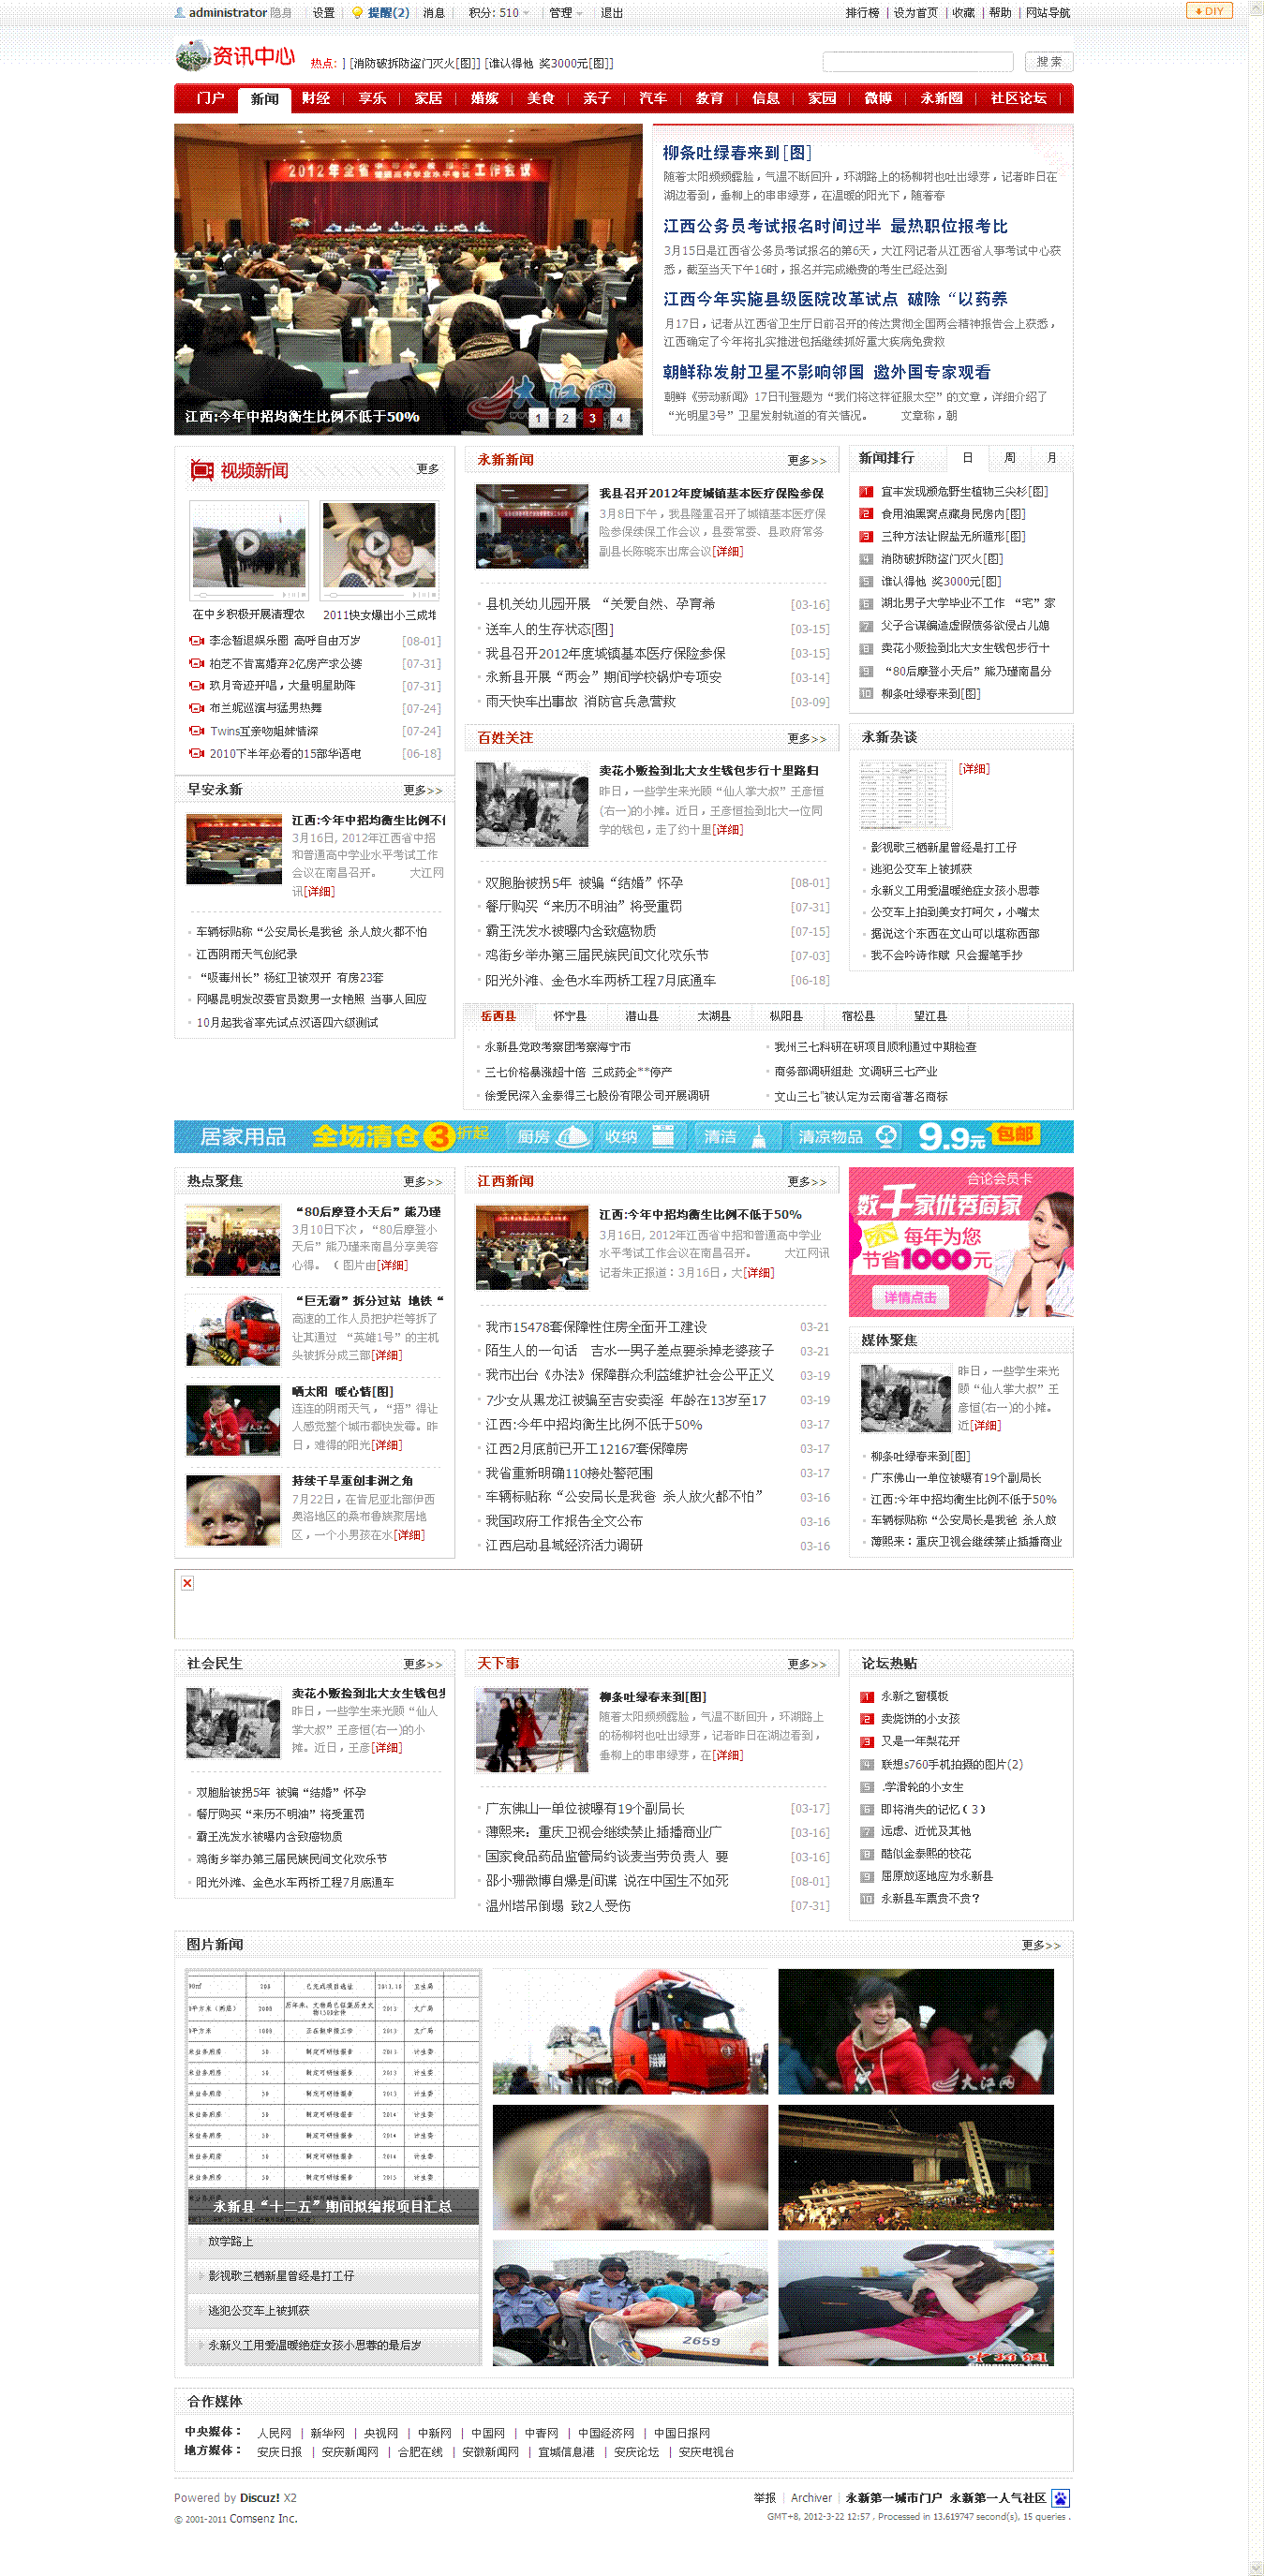The height and width of the screenshot is (2576, 1264).
Task: Open headline 朝鲜称发射卫星不影响邻国
Action: [x=827, y=372]
